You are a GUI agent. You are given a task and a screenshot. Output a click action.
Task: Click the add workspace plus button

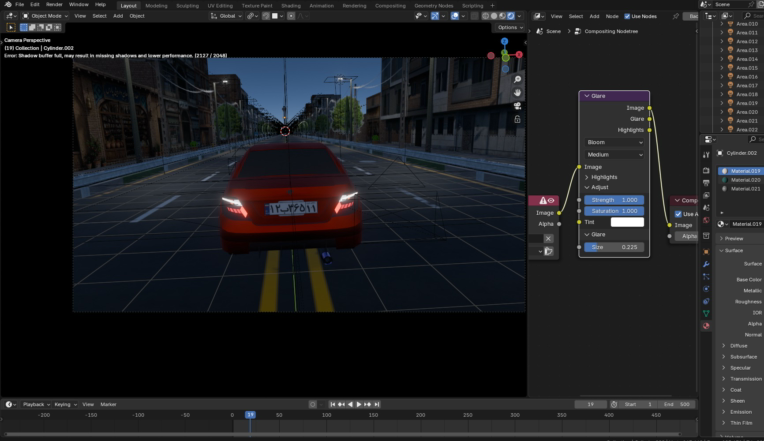click(x=492, y=6)
